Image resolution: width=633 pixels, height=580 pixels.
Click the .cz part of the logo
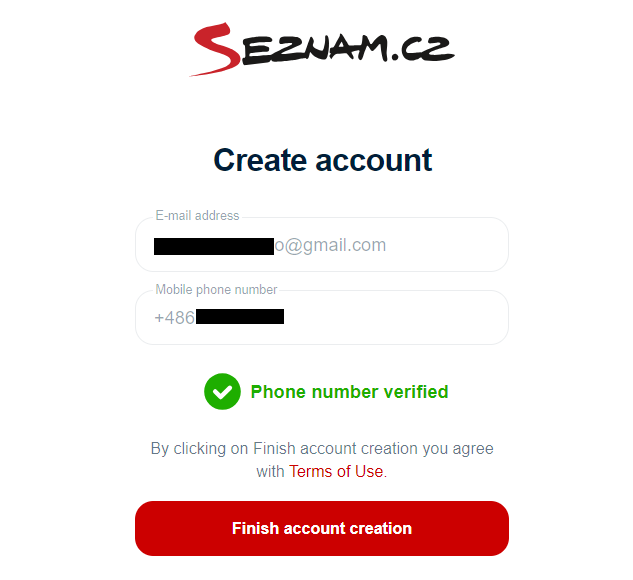tap(422, 49)
